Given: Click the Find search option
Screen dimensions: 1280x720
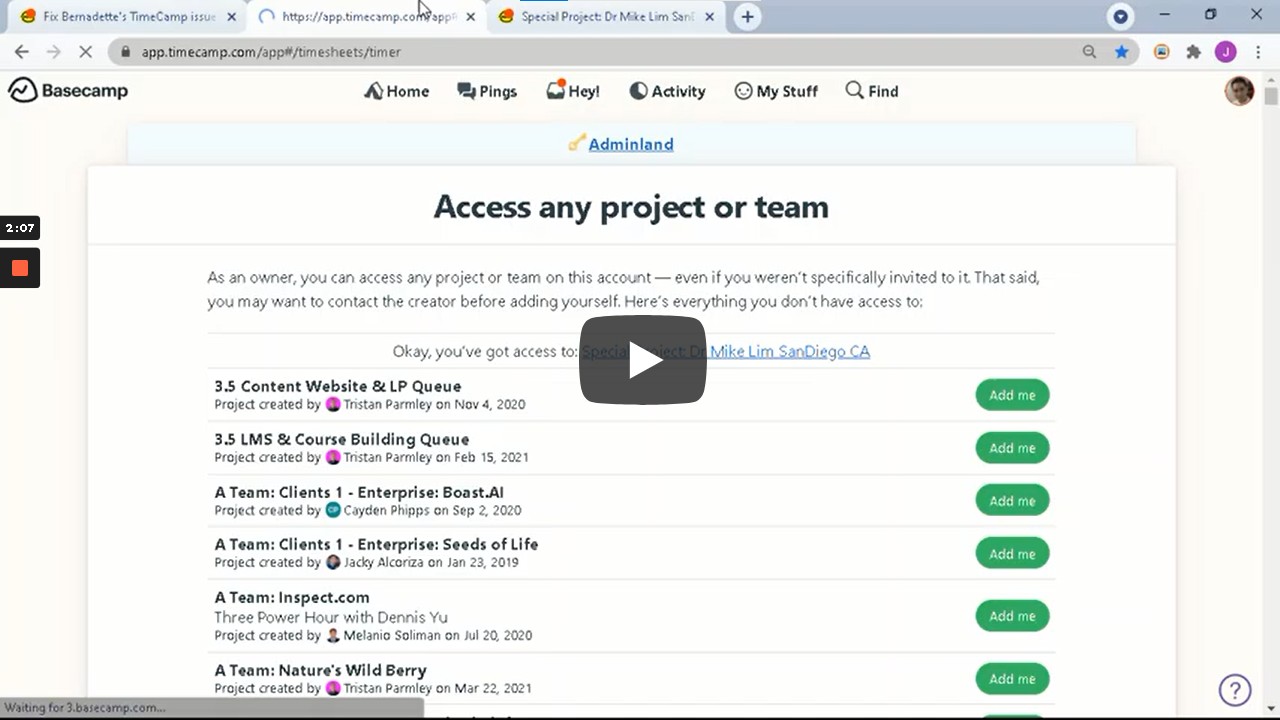Looking at the screenshot, I should click(x=872, y=91).
